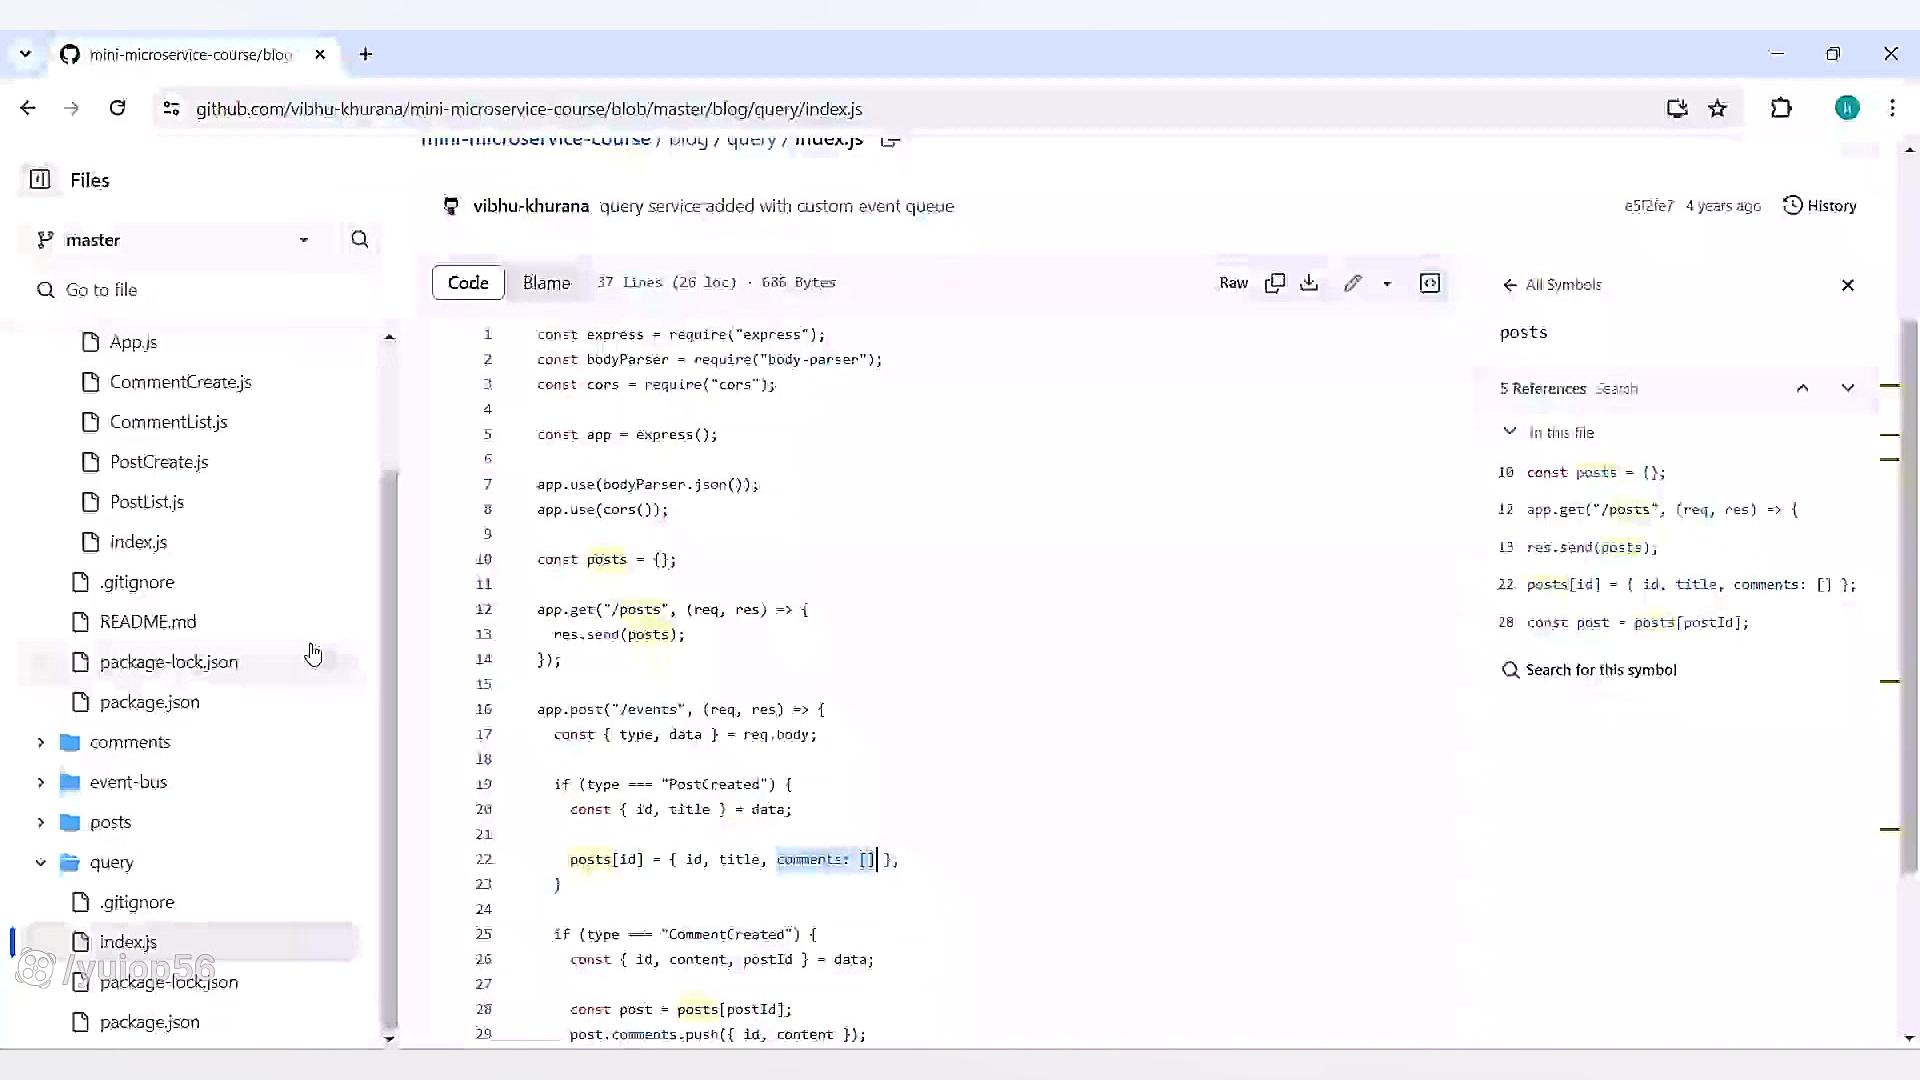This screenshot has width=1920, height=1080.
Task: Open PostCreate.js file
Action: click(x=159, y=462)
